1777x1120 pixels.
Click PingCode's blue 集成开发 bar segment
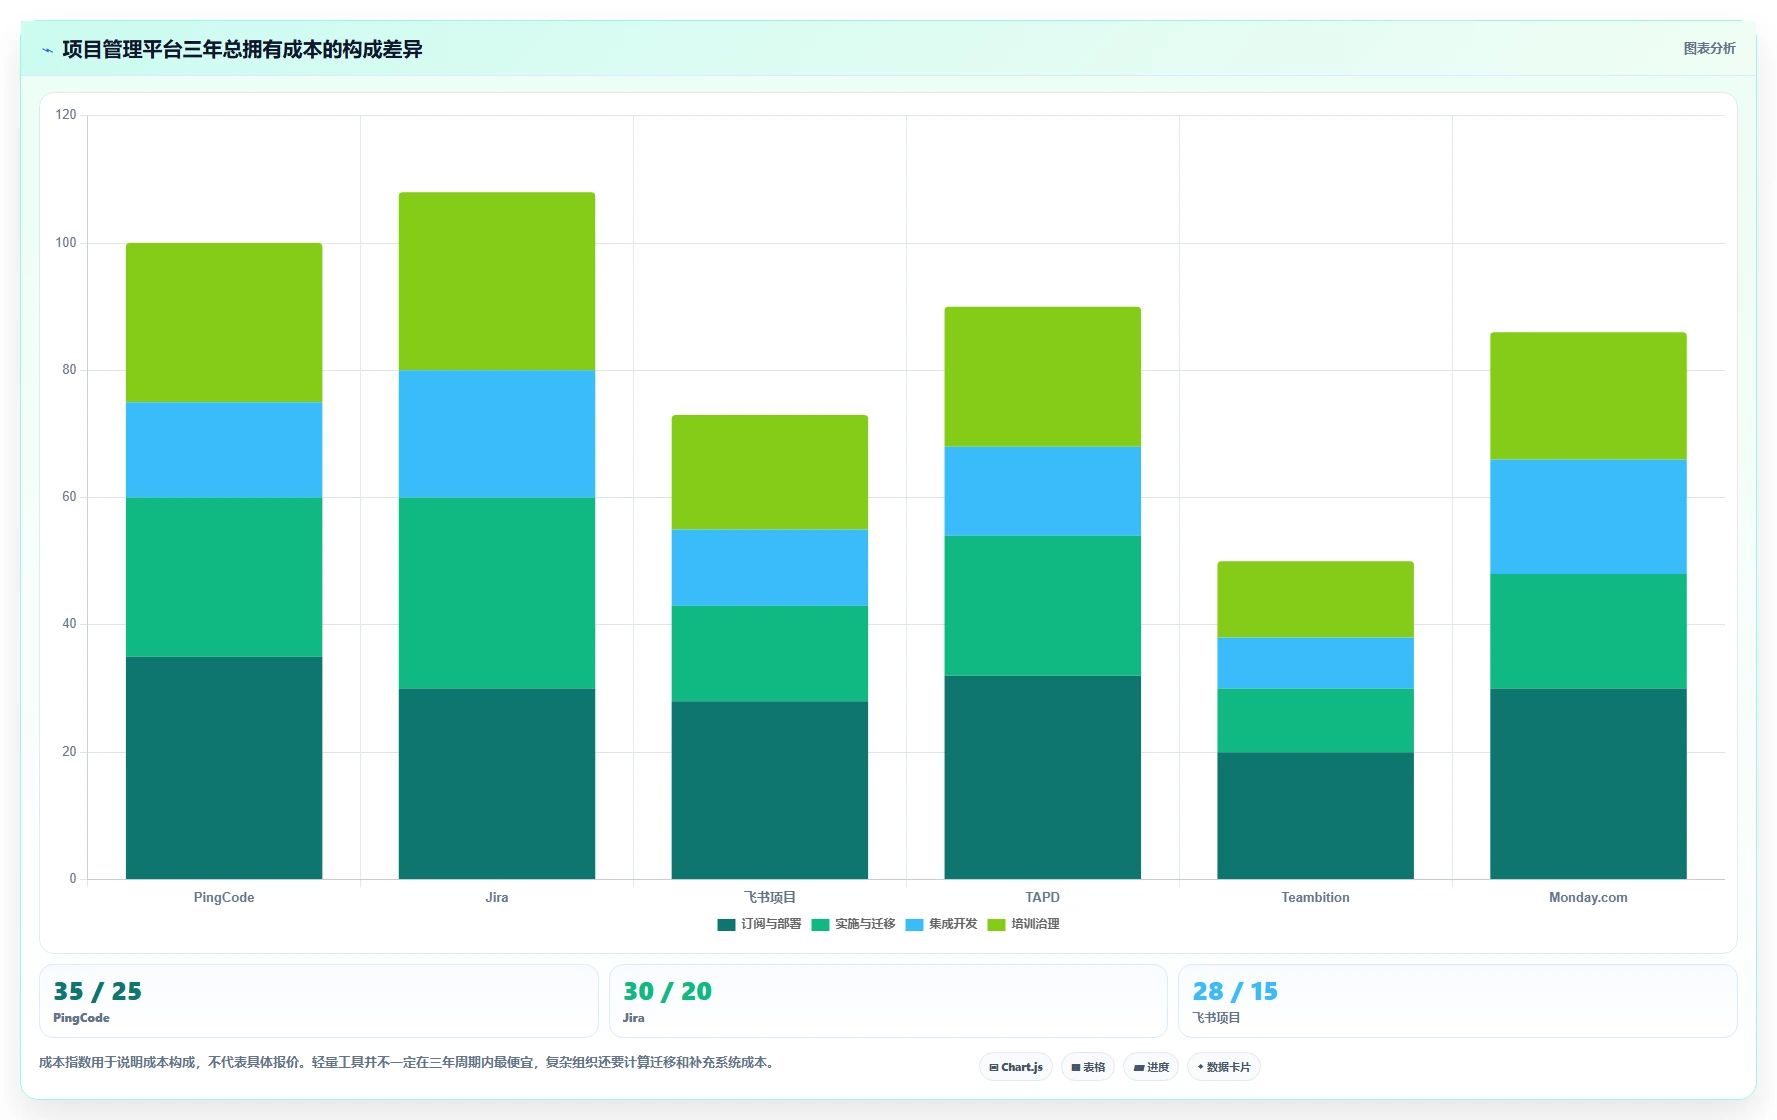tap(224, 450)
